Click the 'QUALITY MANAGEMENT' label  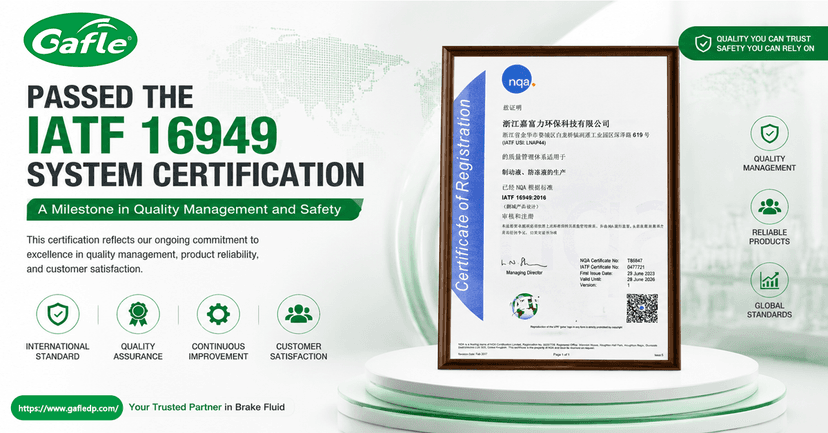click(769, 163)
